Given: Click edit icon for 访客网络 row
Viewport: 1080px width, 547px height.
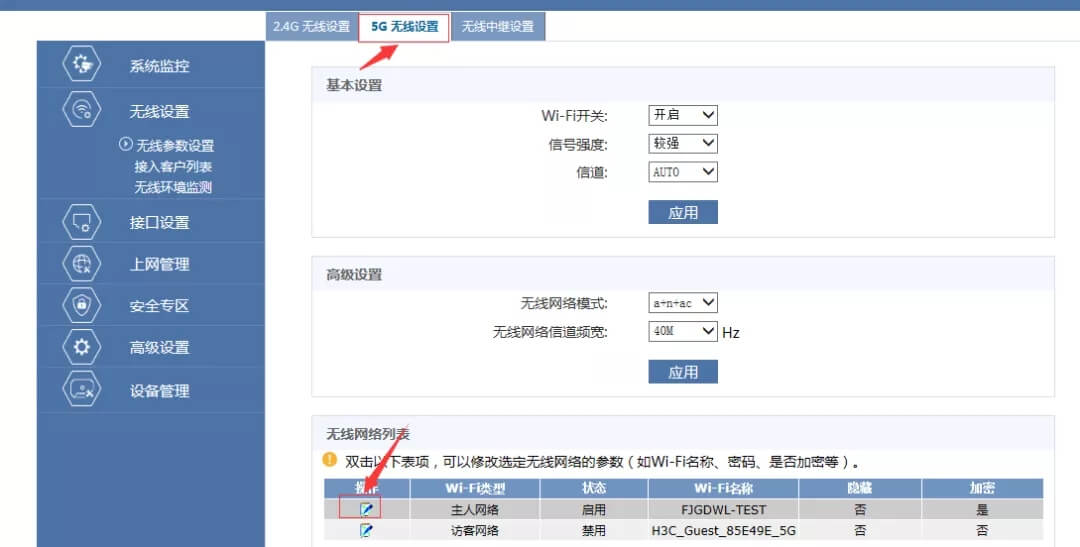Looking at the screenshot, I should (x=366, y=530).
